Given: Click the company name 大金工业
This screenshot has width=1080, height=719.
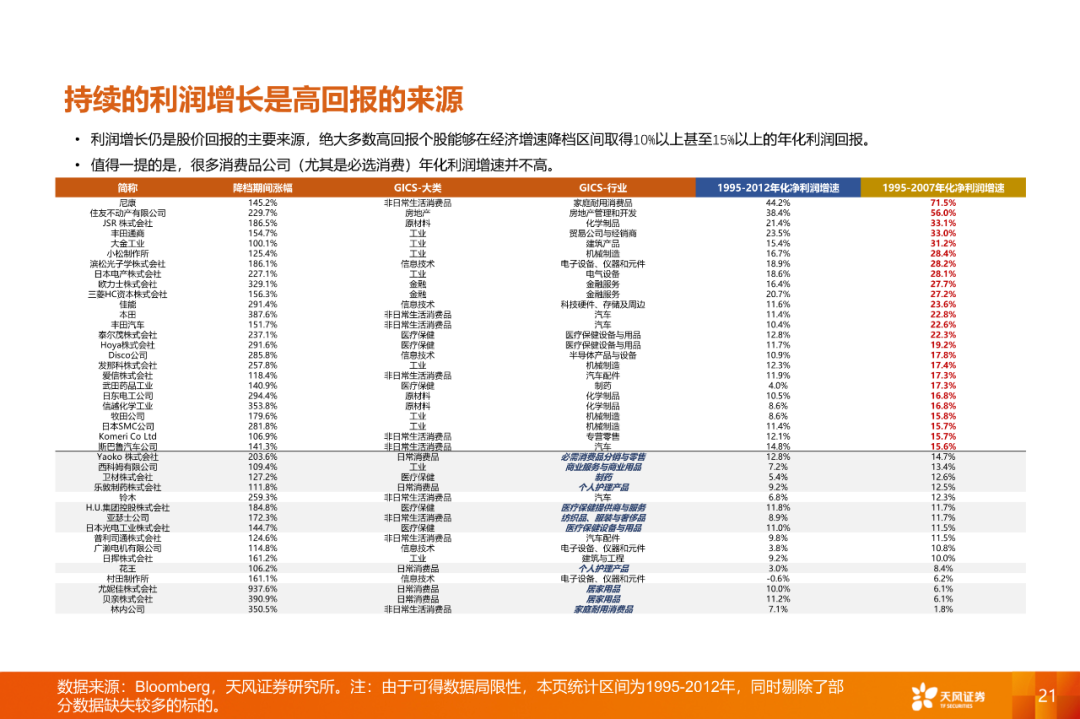Looking at the screenshot, I should click(127, 244).
